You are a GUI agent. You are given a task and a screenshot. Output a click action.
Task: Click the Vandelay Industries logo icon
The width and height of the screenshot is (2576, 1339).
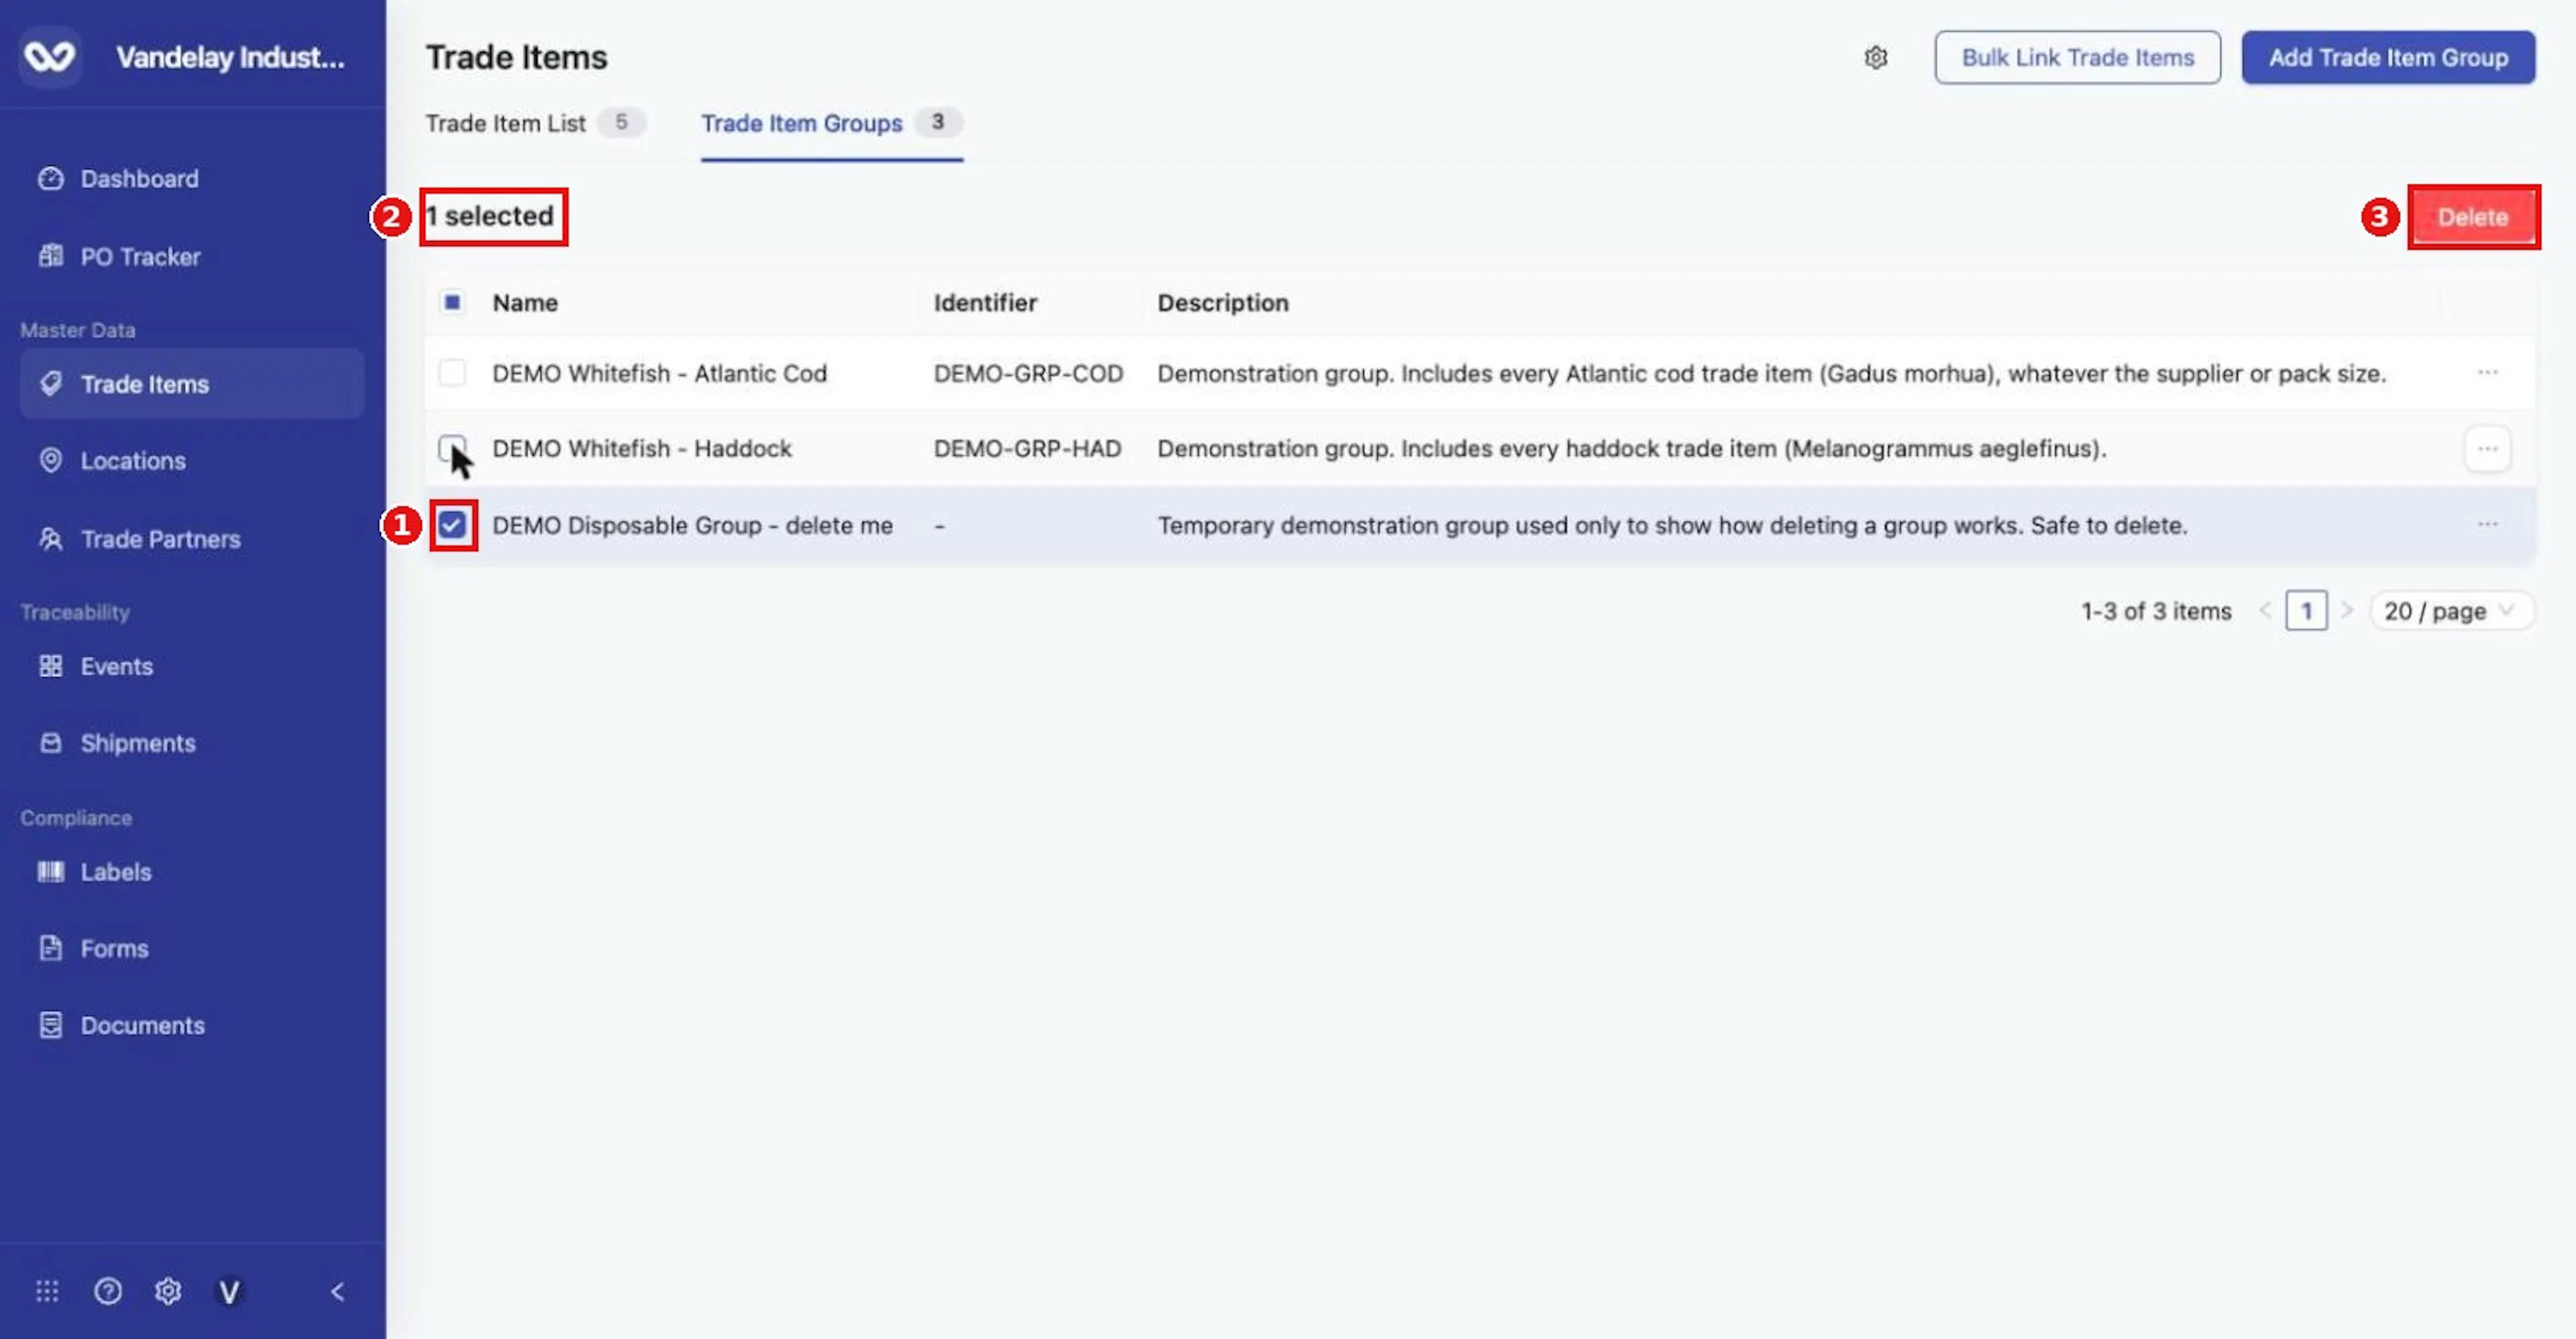click(50, 57)
